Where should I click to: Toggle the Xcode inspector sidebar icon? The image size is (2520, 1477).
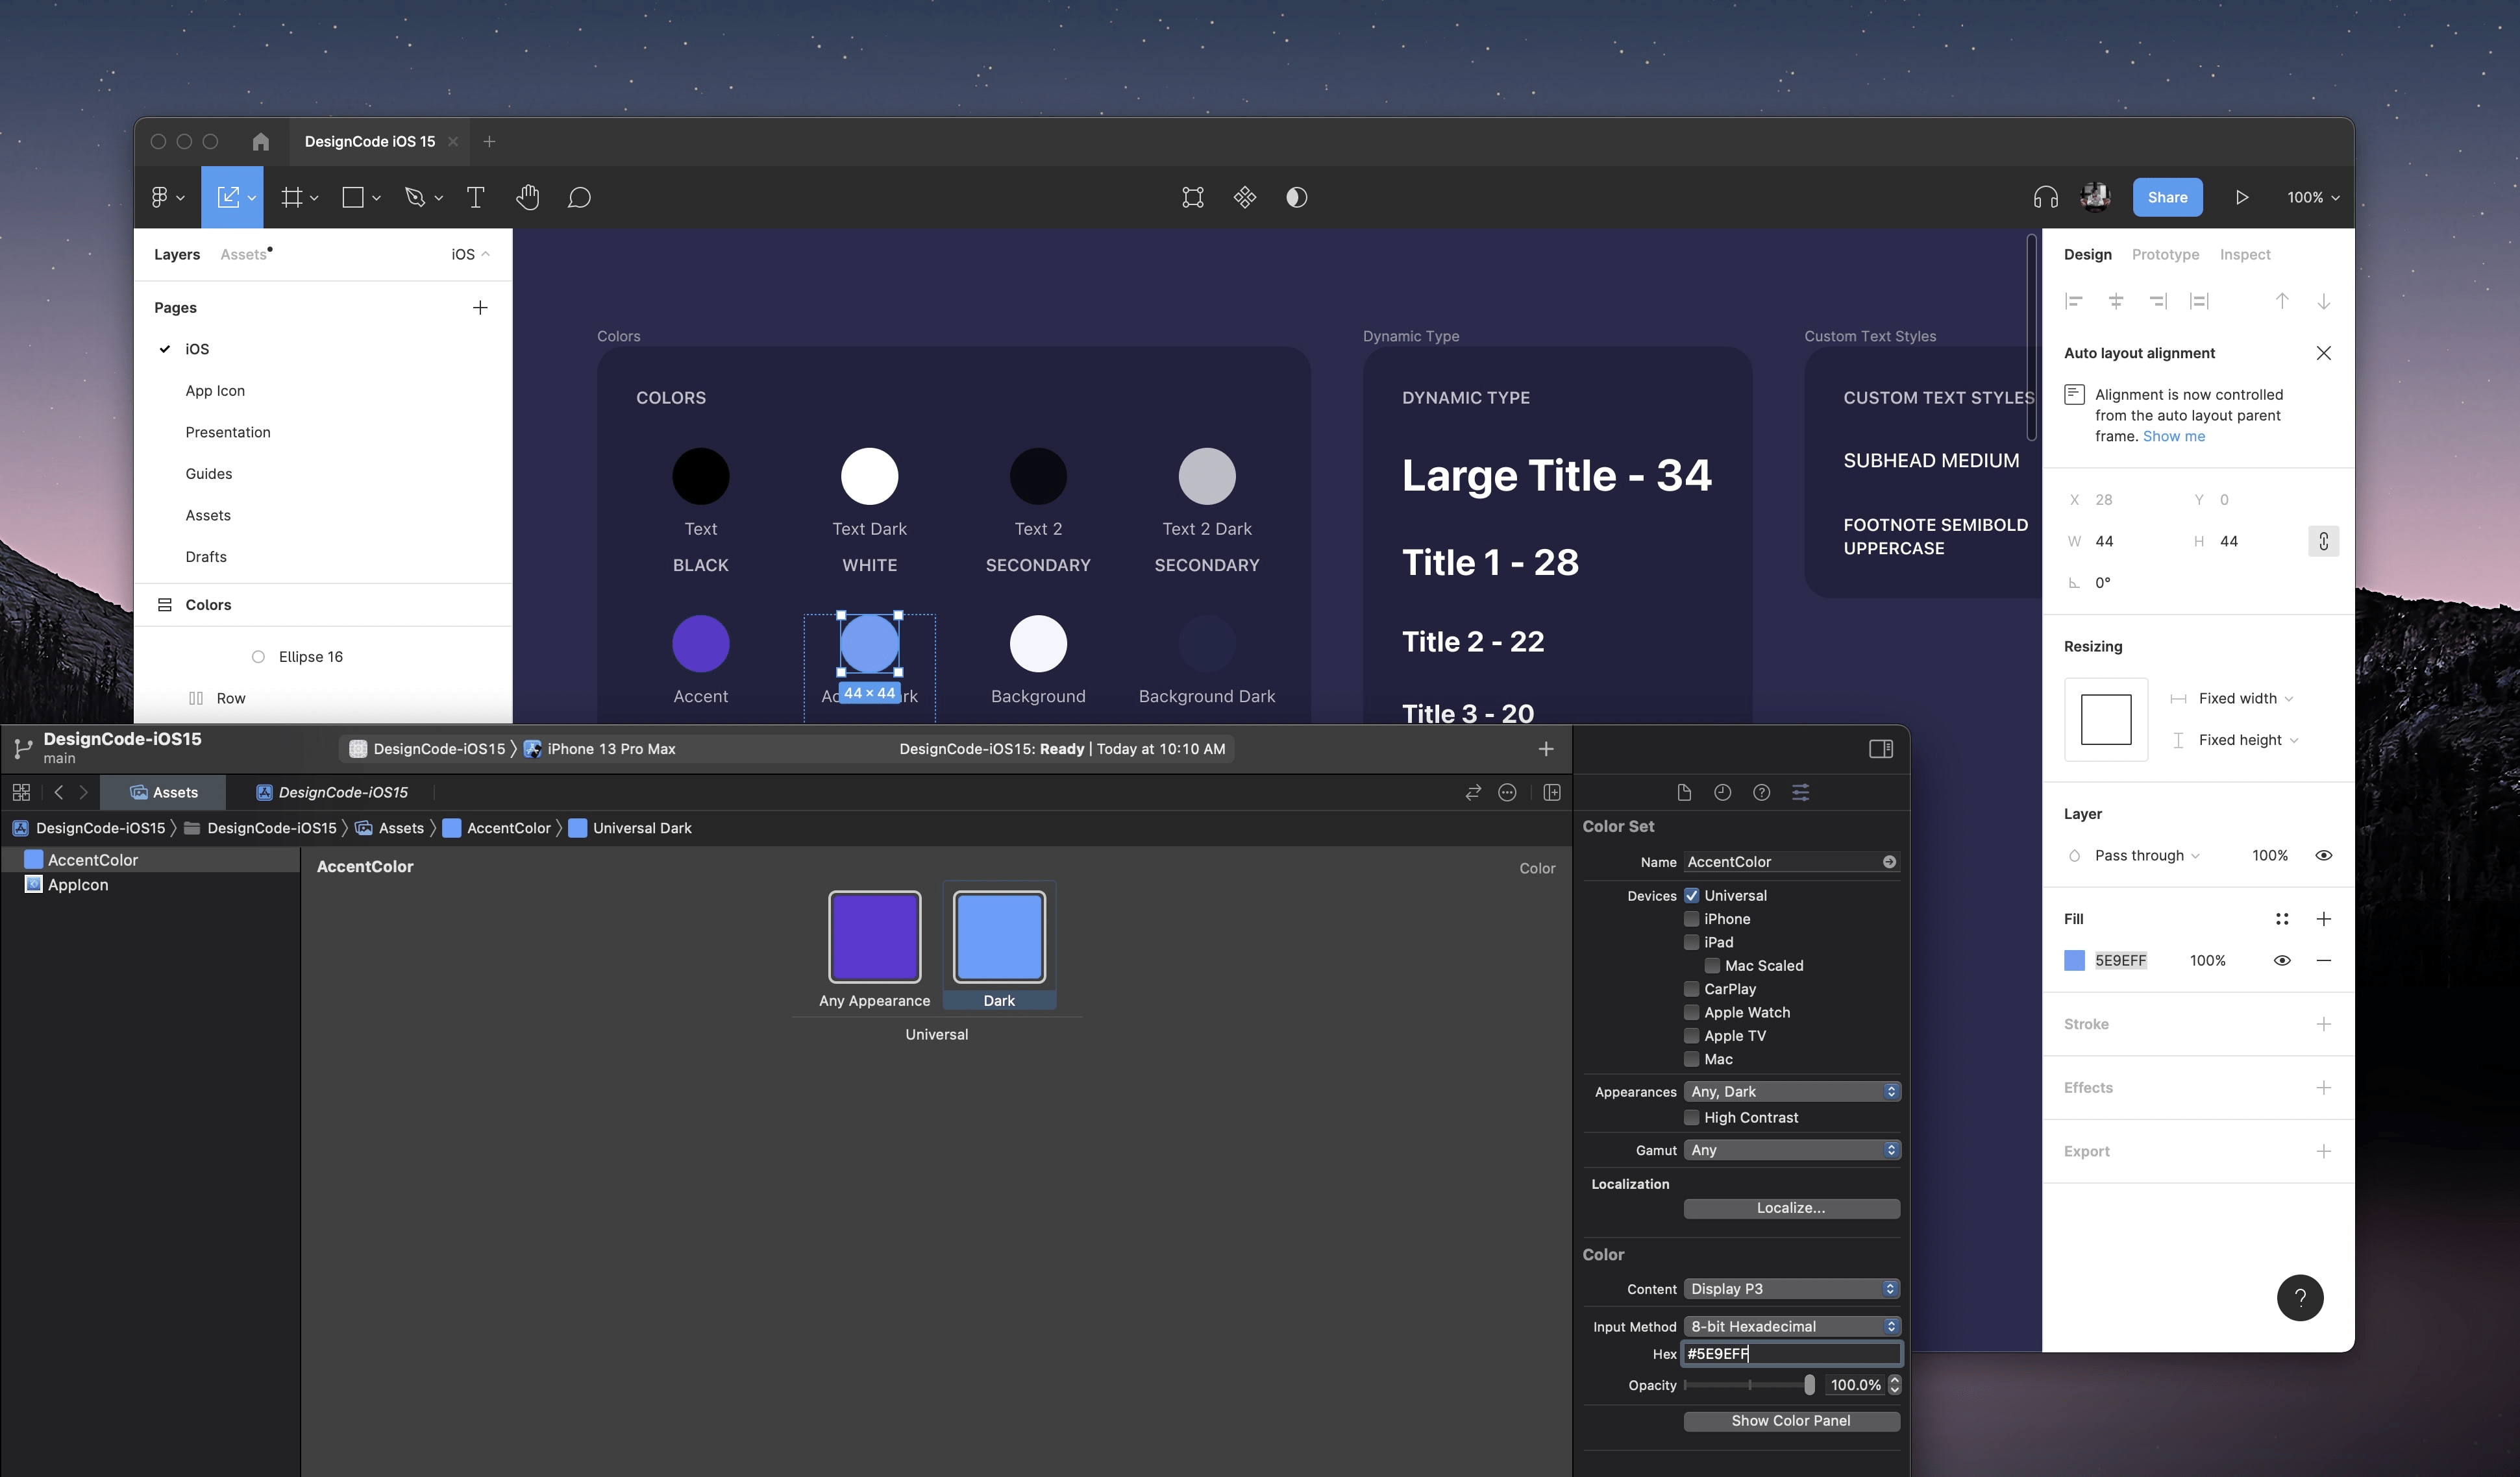(1880, 749)
